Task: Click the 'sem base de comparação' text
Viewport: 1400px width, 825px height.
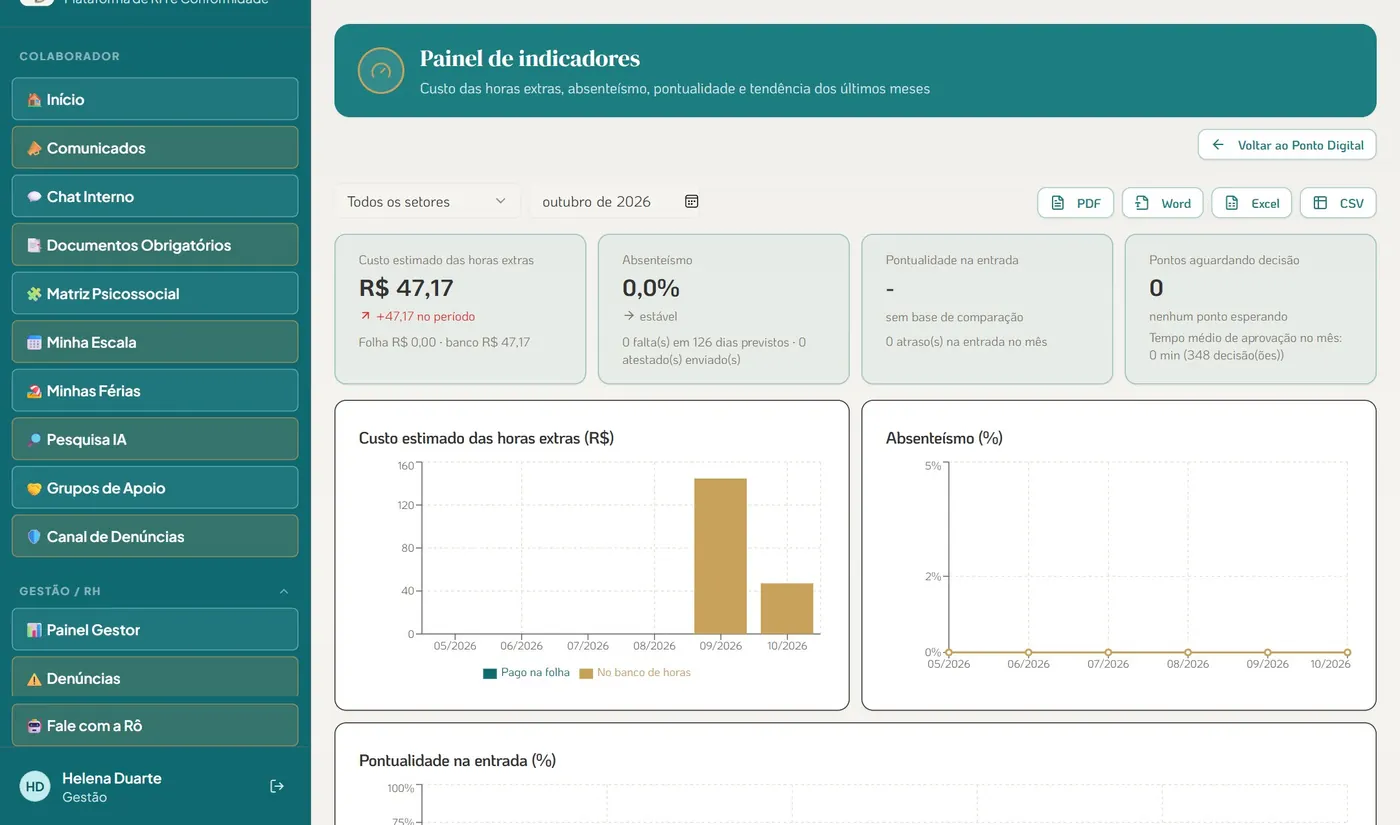Action: pyautogui.click(x=954, y=317)
